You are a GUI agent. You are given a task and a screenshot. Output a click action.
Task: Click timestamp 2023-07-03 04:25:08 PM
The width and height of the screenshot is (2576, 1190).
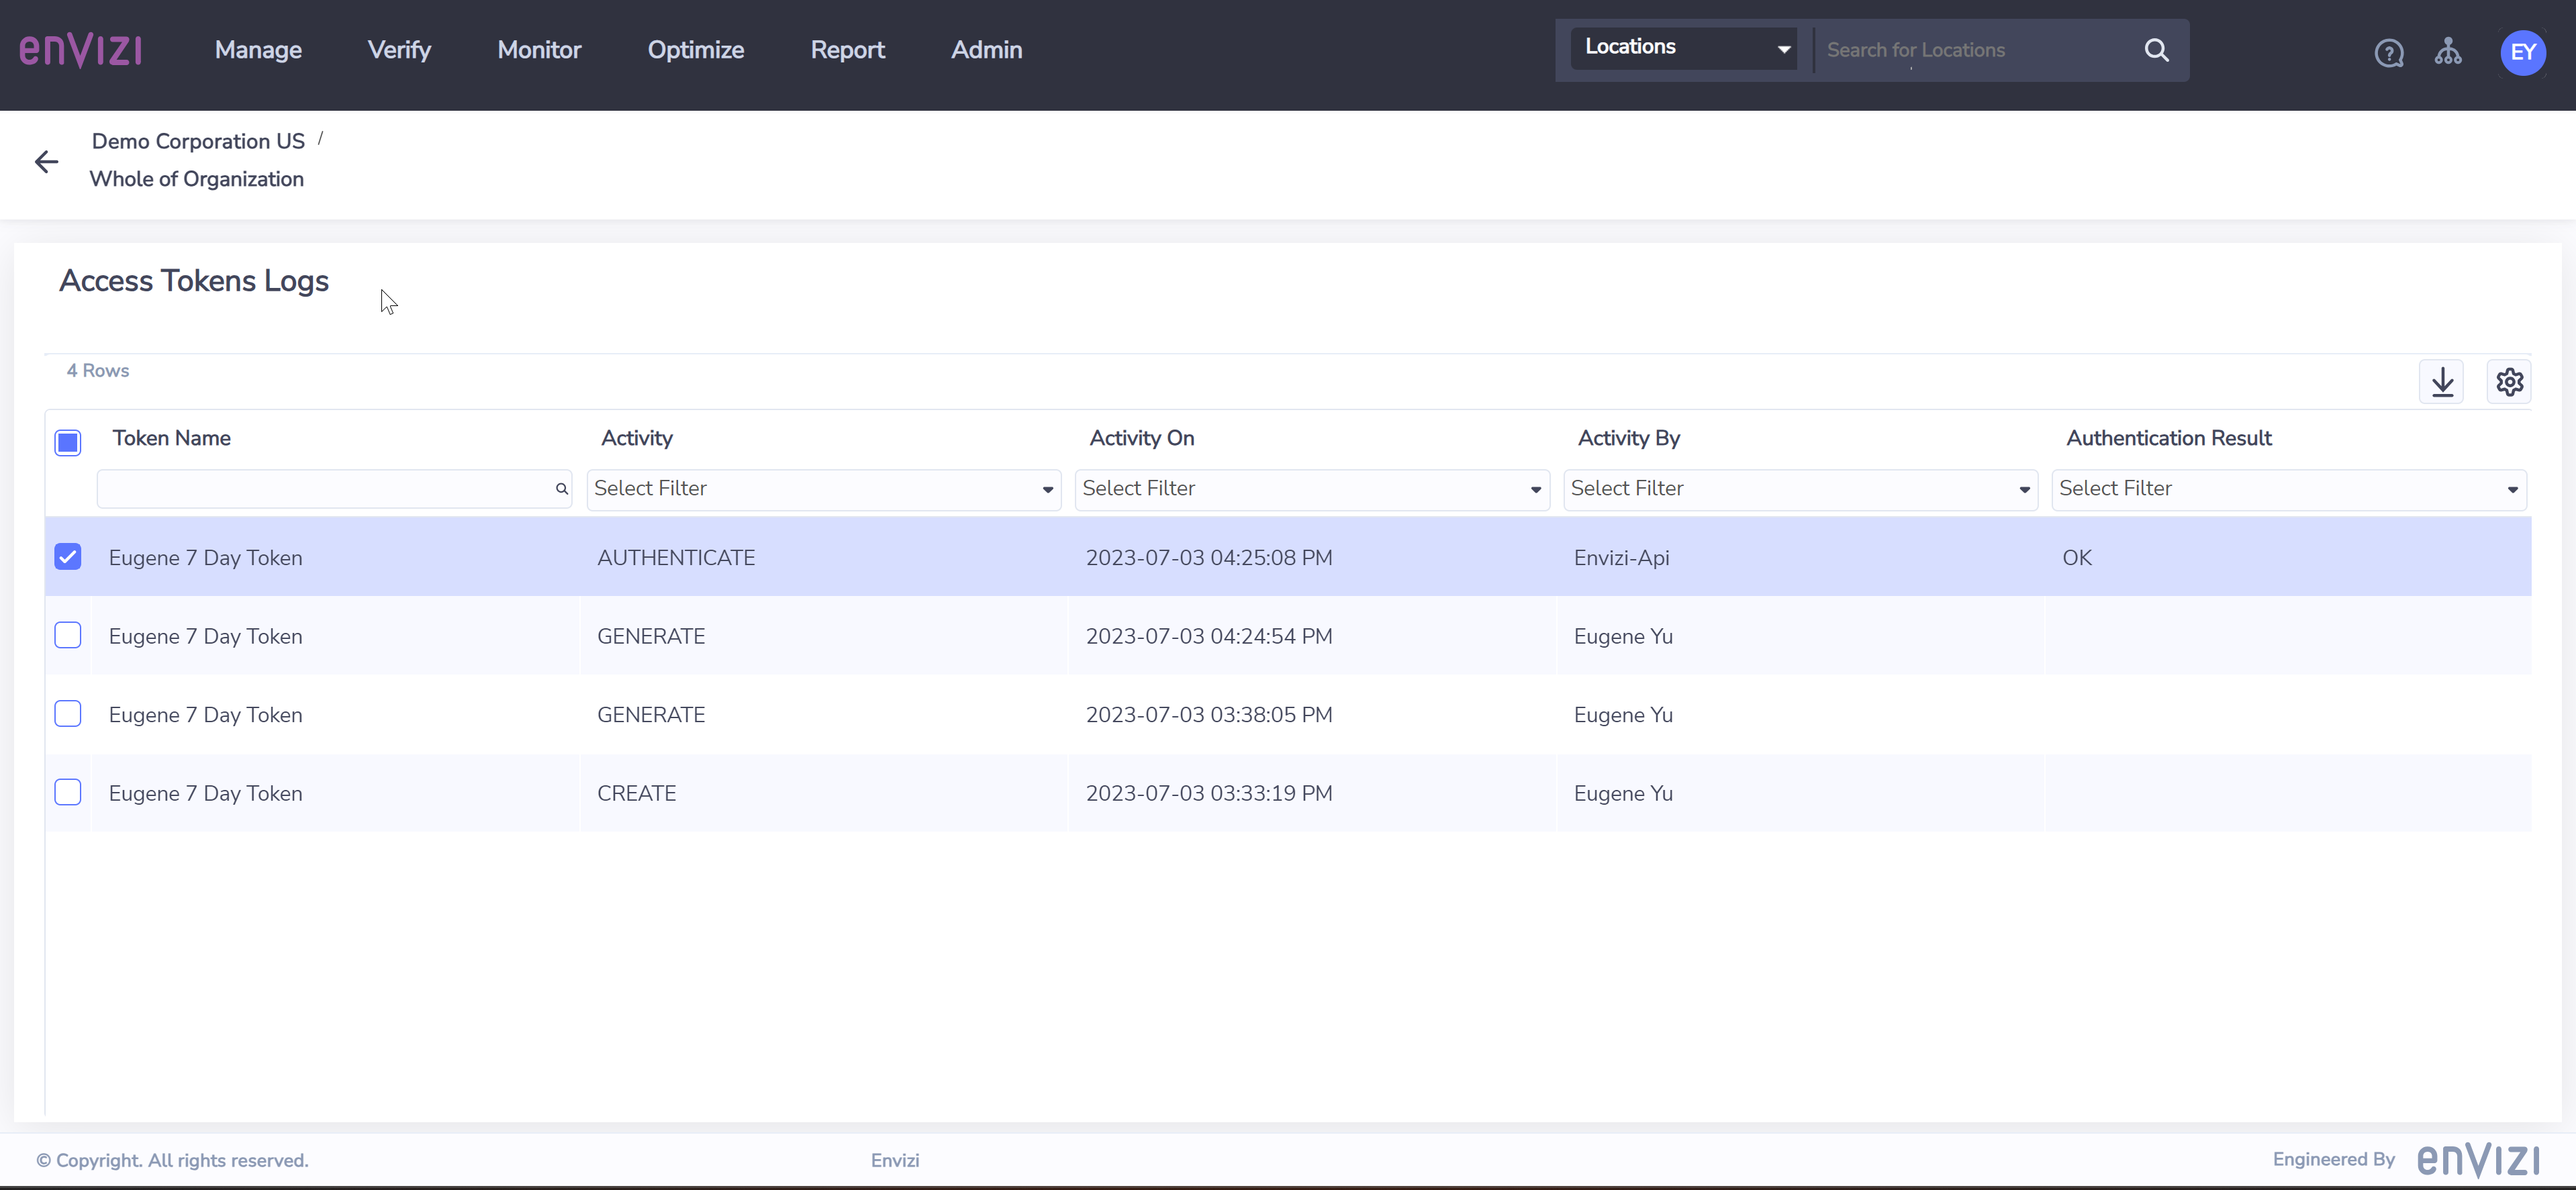point(1209,558)
